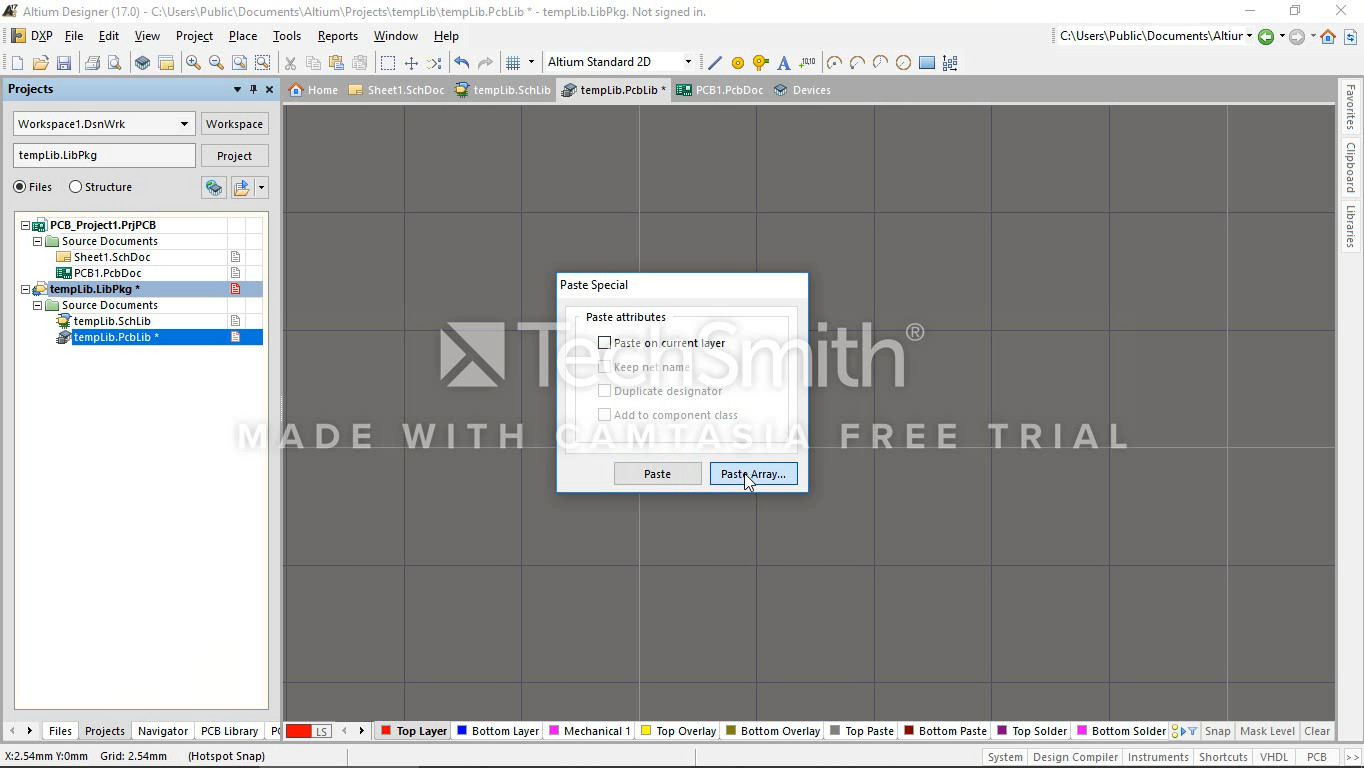Pick the Place Via tool
Screen dimensions: 1364x768
(760, 63)
